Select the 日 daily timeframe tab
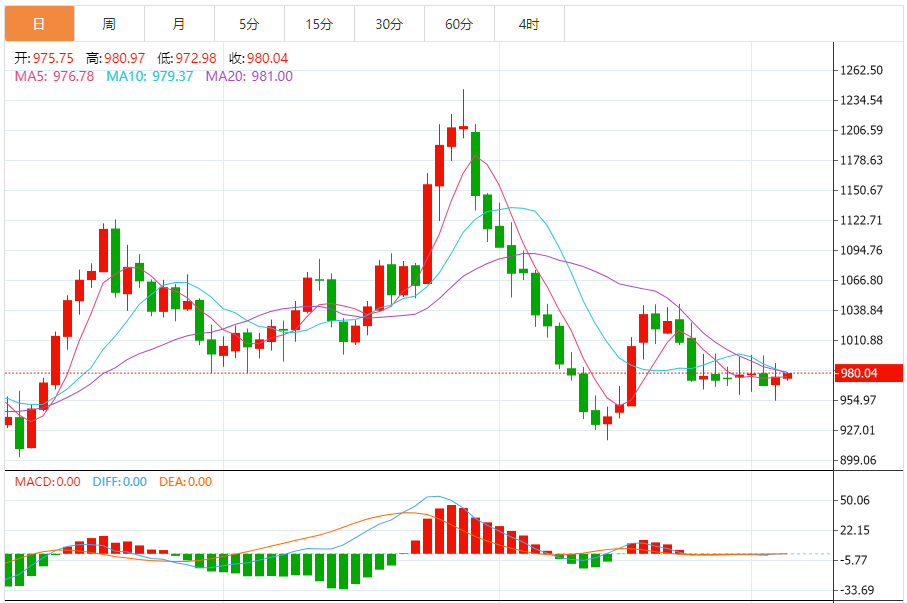This screenshot has width=907, height=603. [39, 24]
